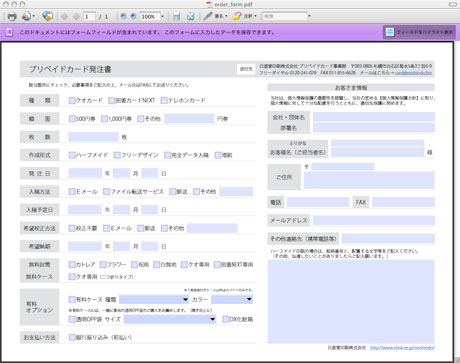Check the フリーデザイン checkbox
This screenshot has width=460, height=363.
(x=117, y=155)
